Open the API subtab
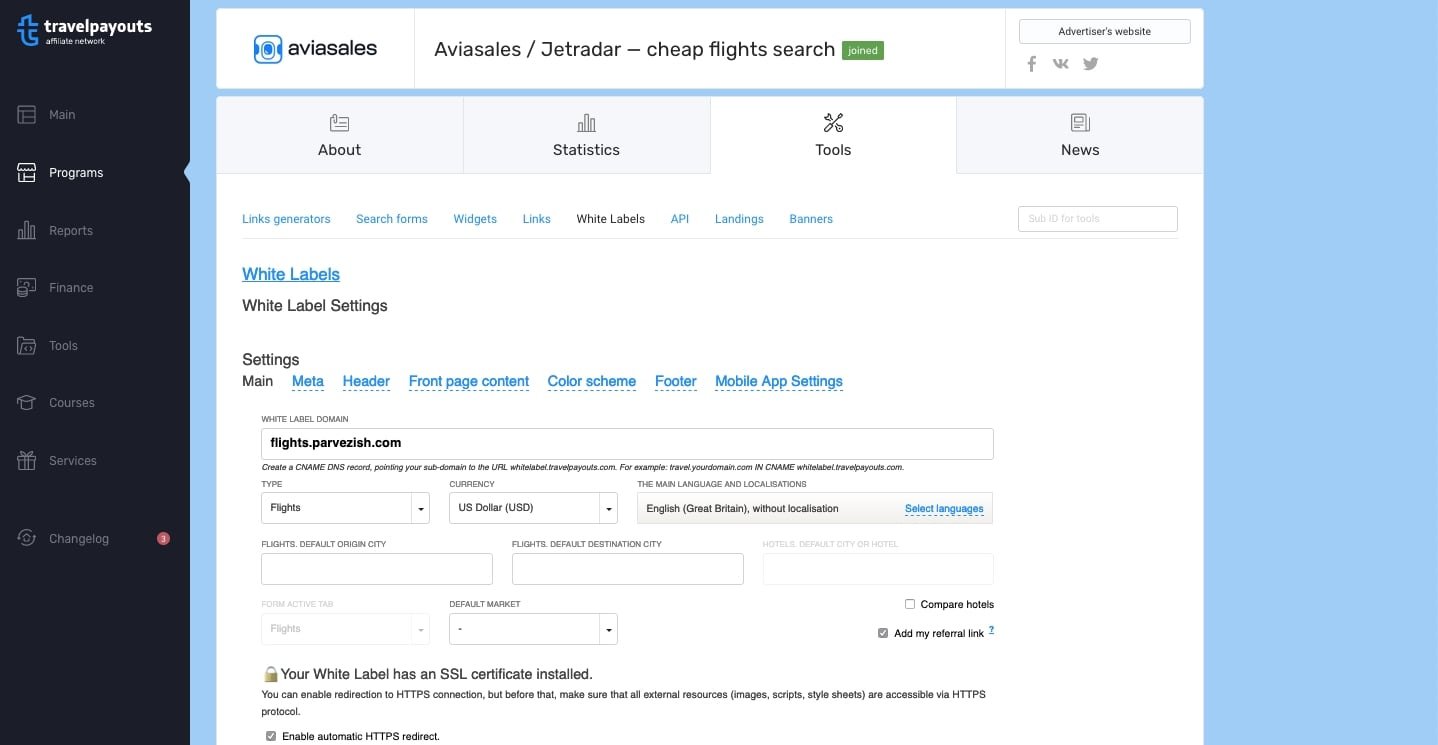 [x=680, y=219]
